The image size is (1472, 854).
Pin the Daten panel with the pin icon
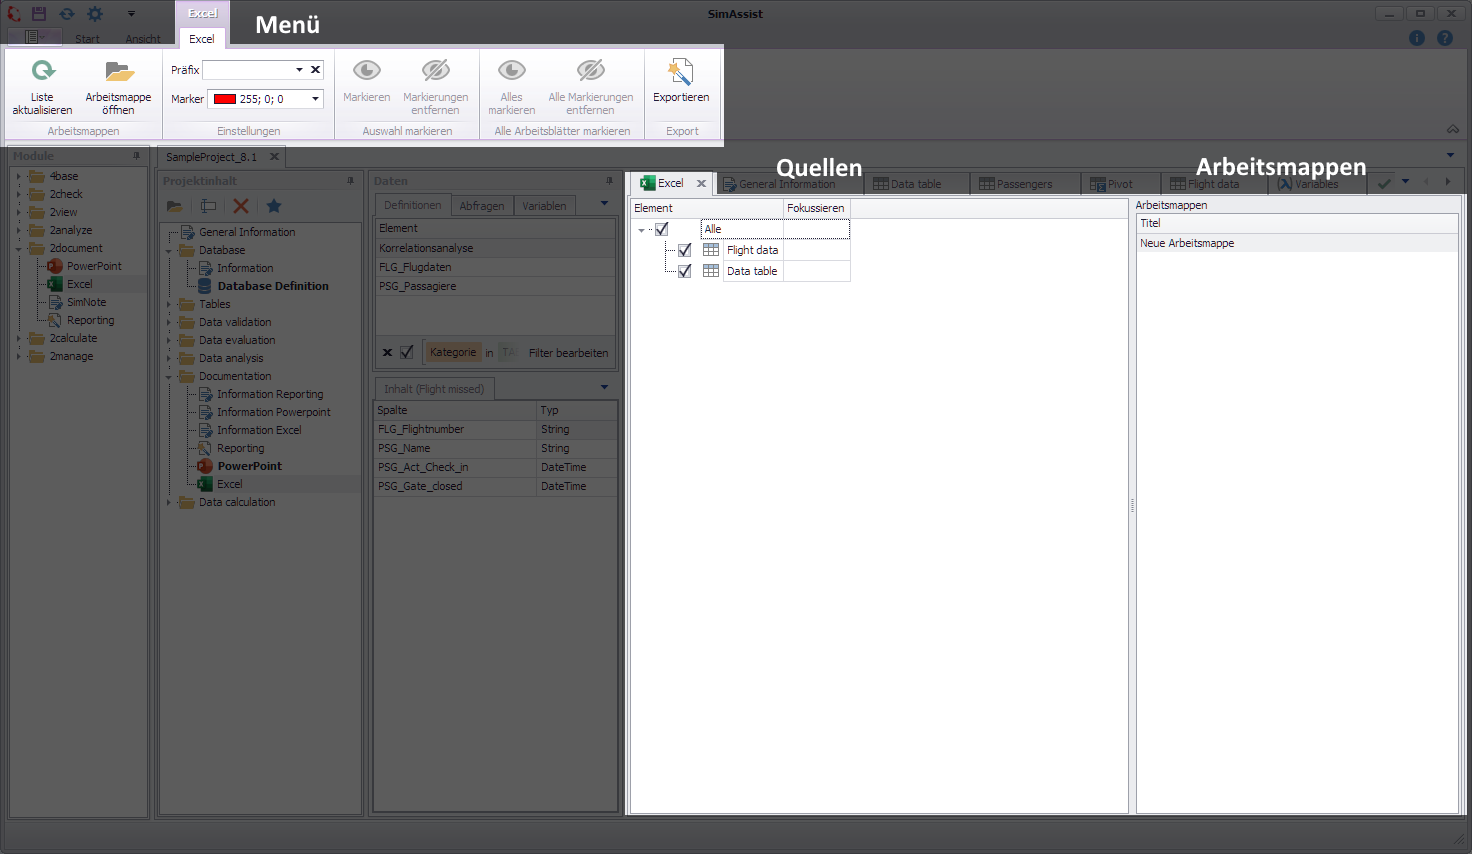[x=609, y=181]
